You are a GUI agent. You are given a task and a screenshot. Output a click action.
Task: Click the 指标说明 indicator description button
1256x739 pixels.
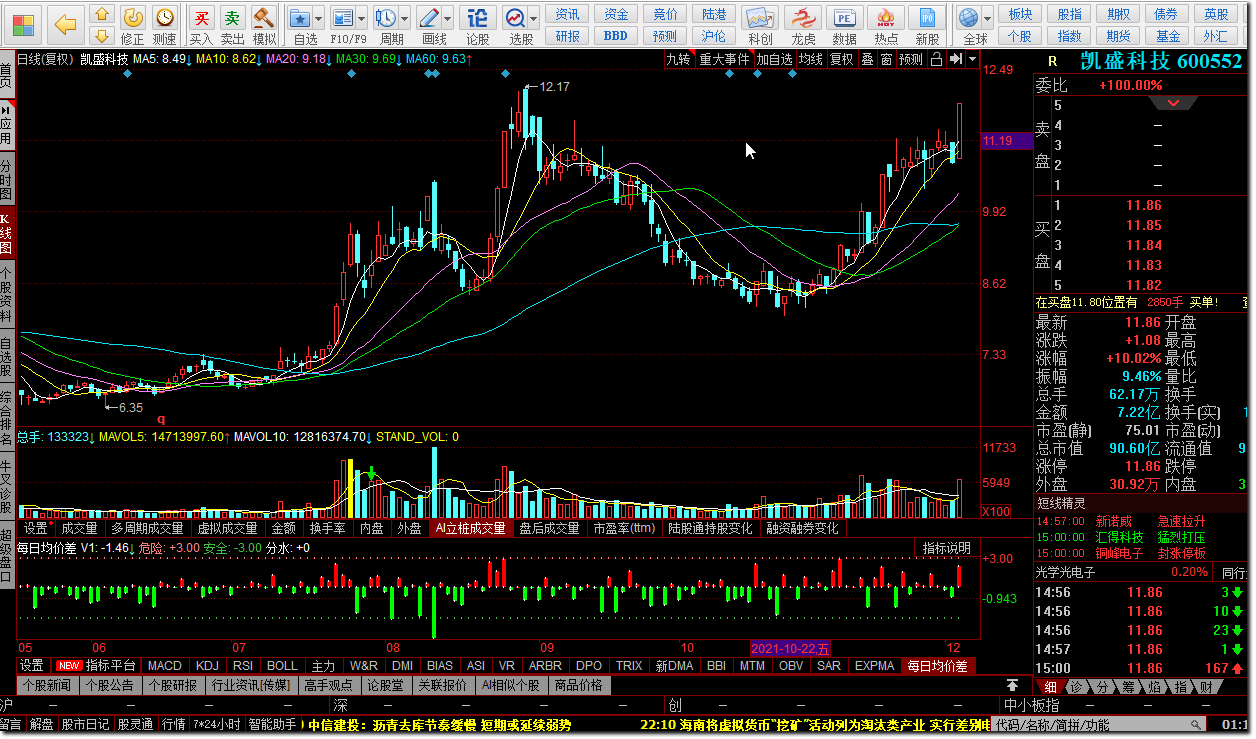[946, 547]
